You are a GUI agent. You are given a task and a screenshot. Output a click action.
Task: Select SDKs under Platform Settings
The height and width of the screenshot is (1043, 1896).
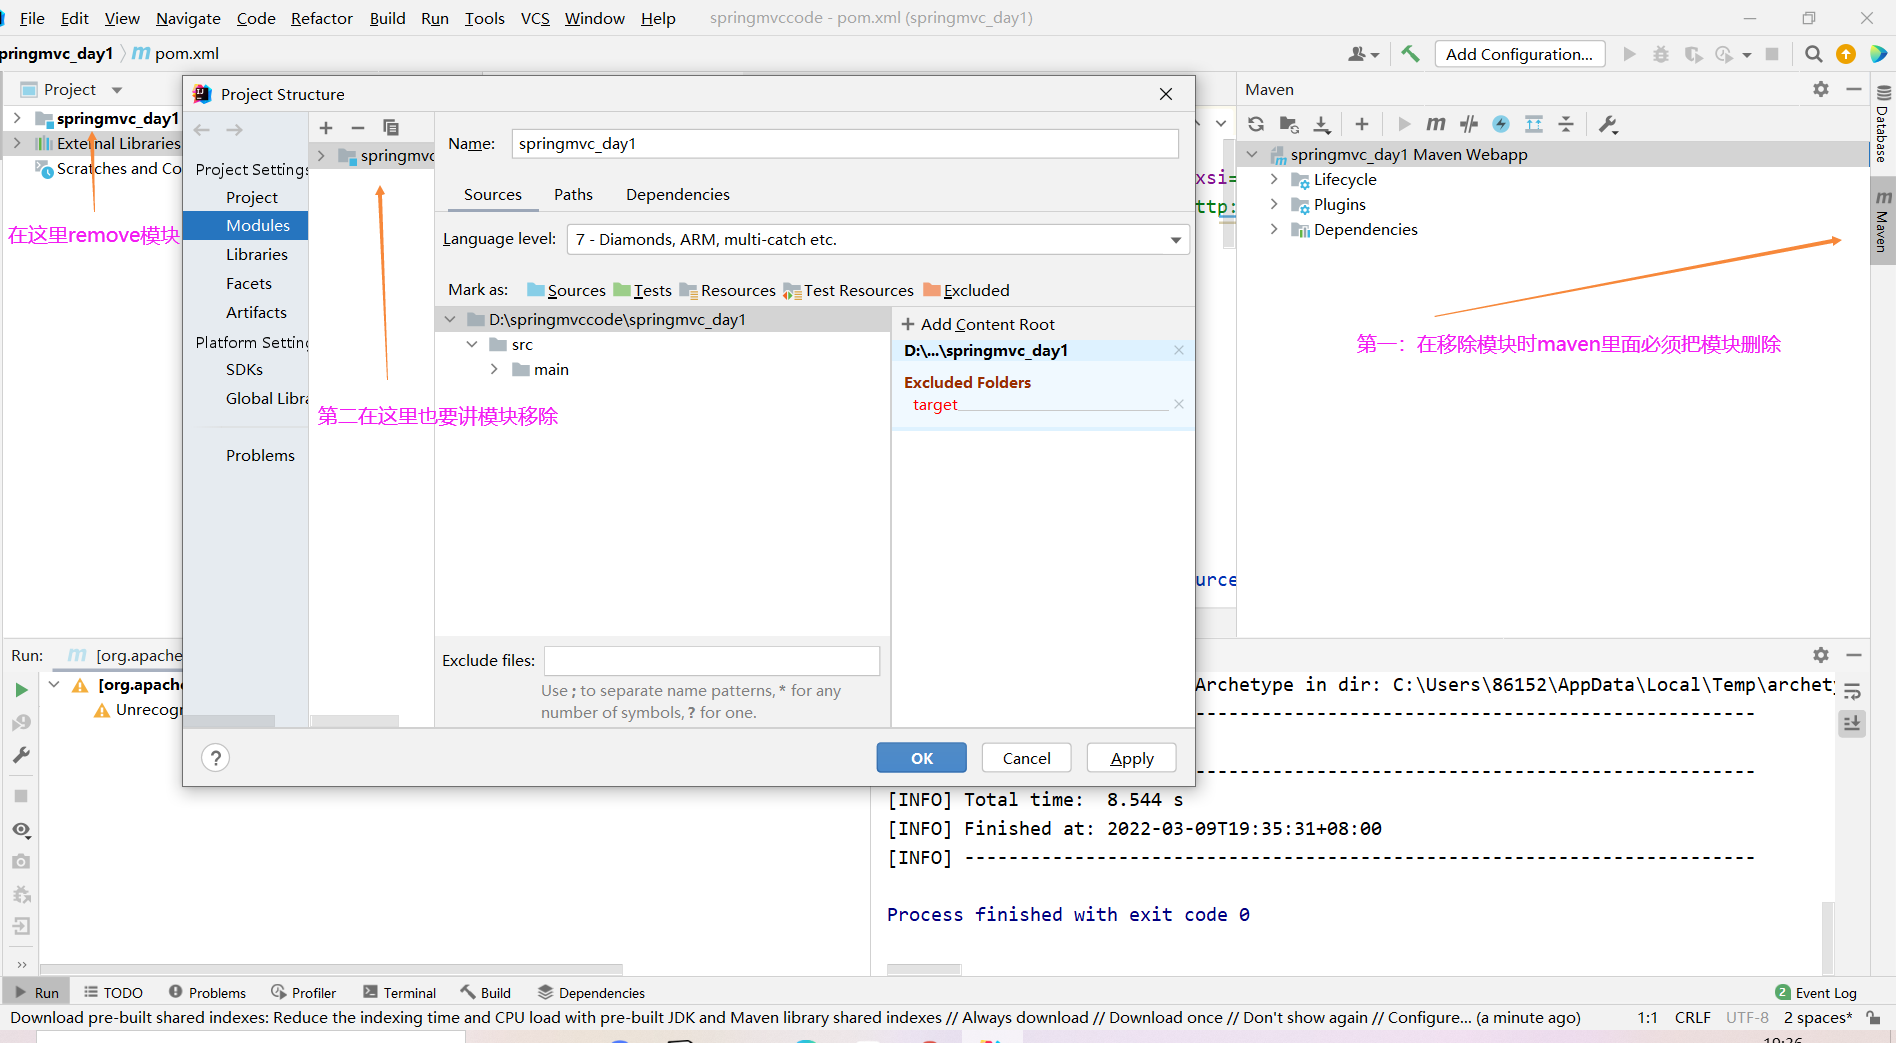click(246, 369)
